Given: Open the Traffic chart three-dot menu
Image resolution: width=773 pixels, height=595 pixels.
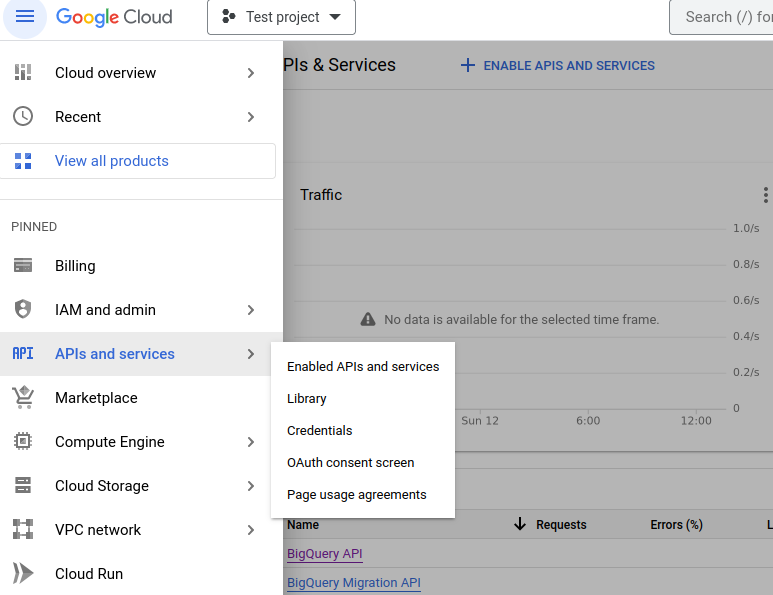Looking at the screenshot, I should [x=765, y=195].
